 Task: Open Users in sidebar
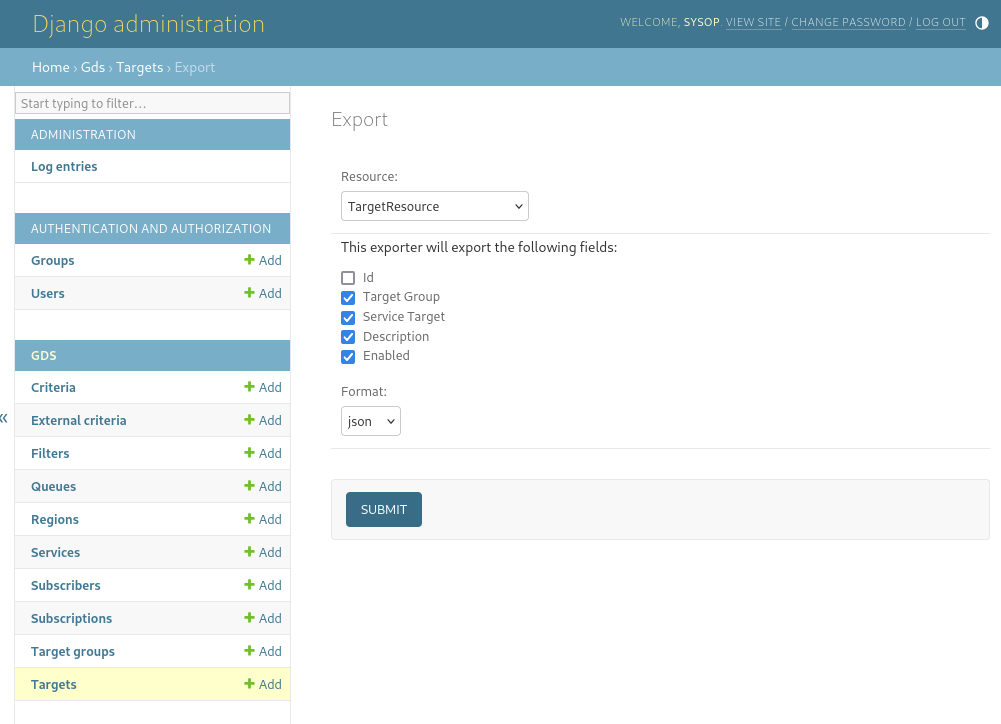point(48,293)
